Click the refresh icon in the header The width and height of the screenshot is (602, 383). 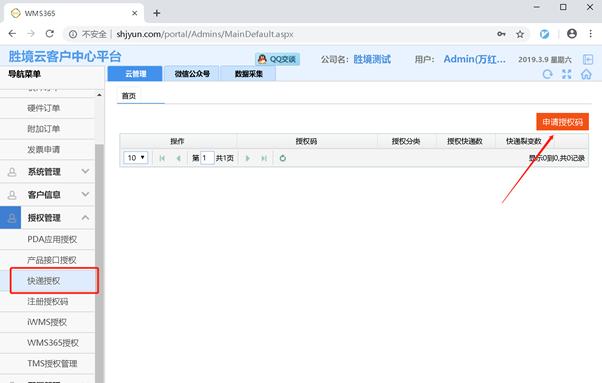tap(547, 74)
